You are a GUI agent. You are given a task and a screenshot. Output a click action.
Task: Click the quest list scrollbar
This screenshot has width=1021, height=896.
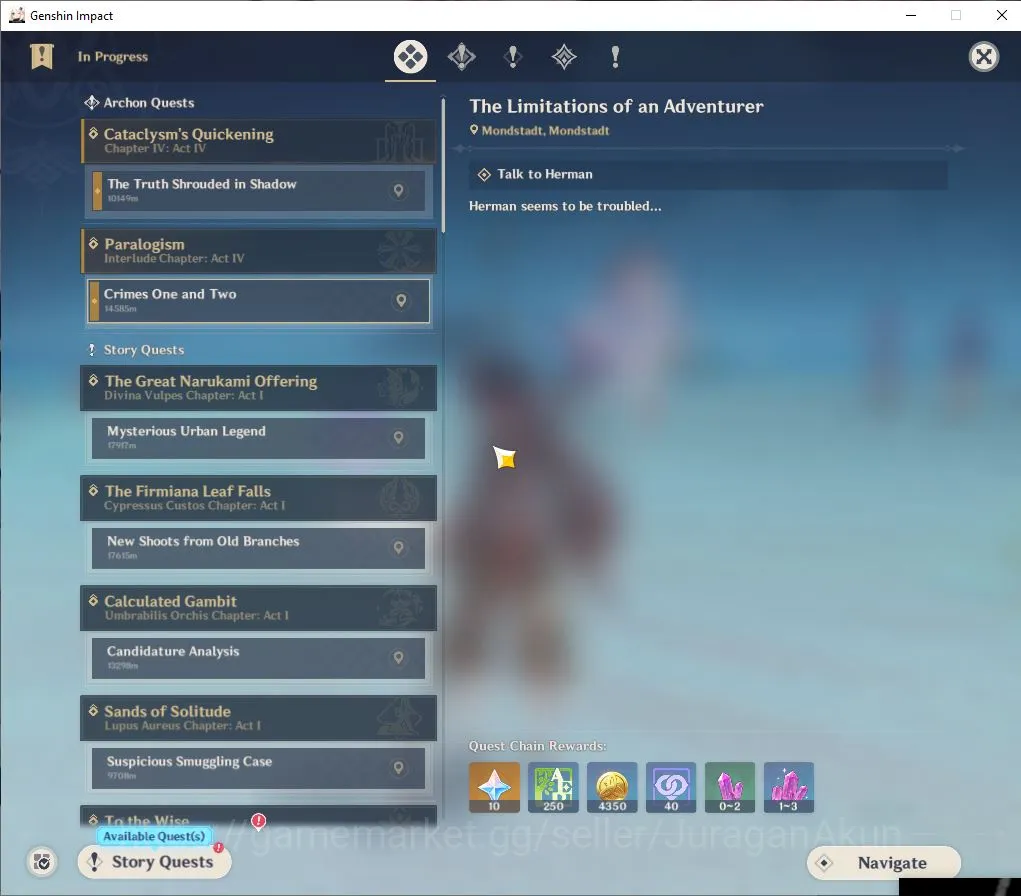tap(443, 166)
